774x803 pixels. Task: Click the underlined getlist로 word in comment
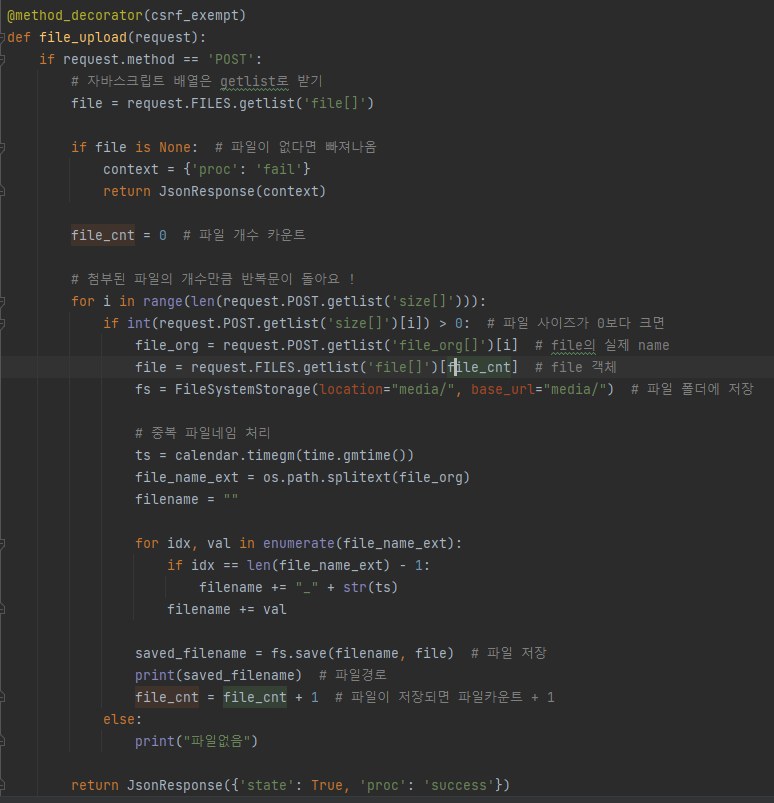click(254, 81)
